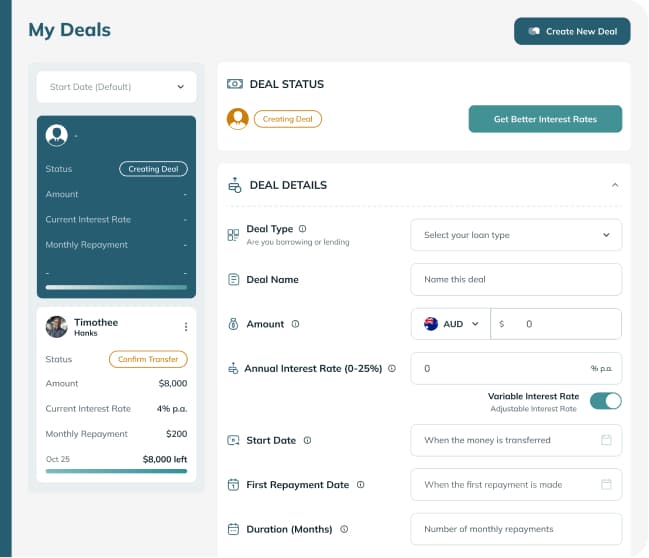Image resolution: width=649 pixels, height=558 pixels.
Task: Click the Create New Deal button
Action: pos(572,31)
